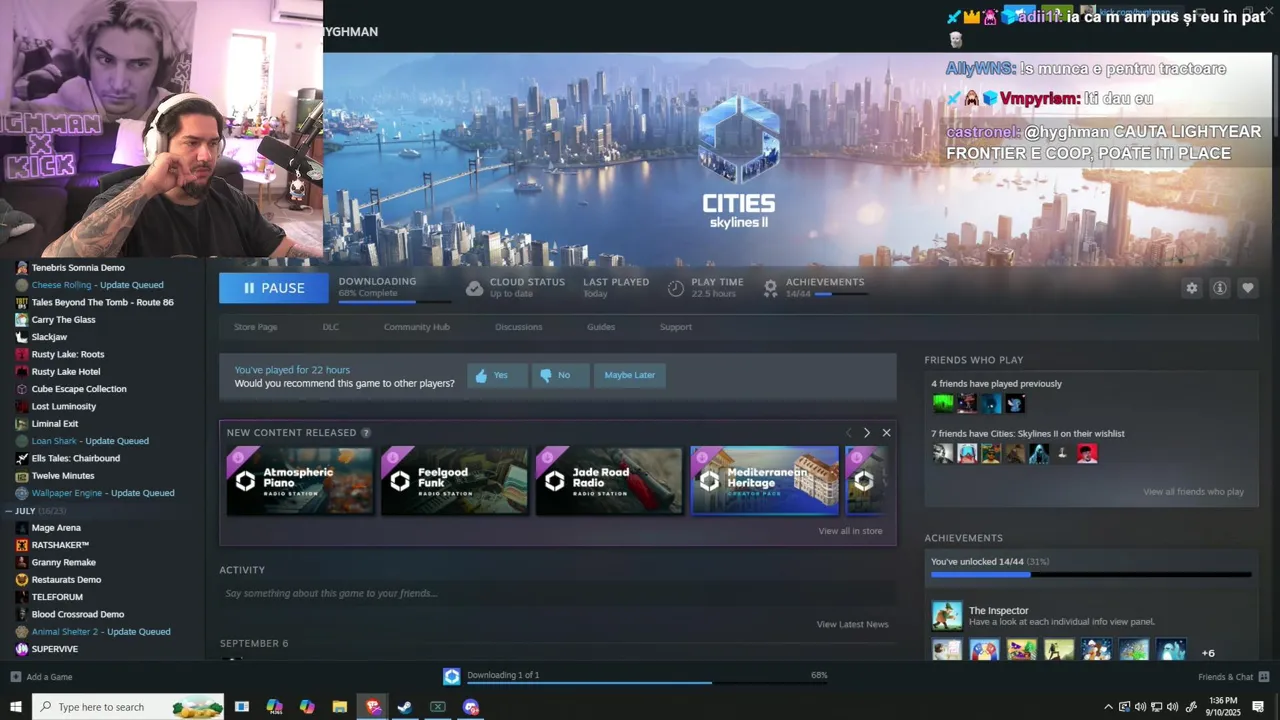Open Jade Road Radio card
The image size is (1280, 720).
609,481
